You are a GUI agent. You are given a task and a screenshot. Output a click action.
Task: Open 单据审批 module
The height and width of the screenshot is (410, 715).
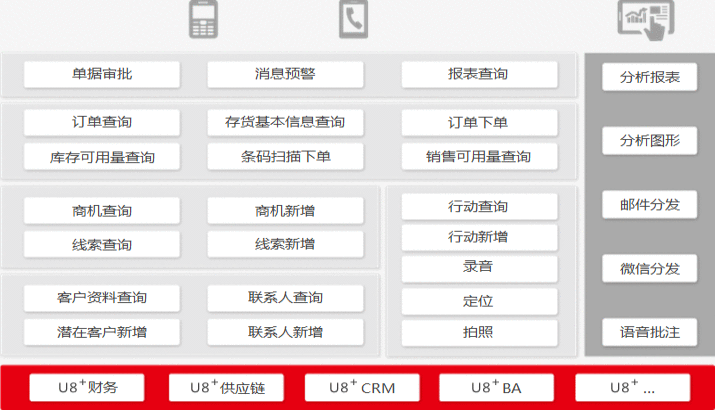[102, 74]
